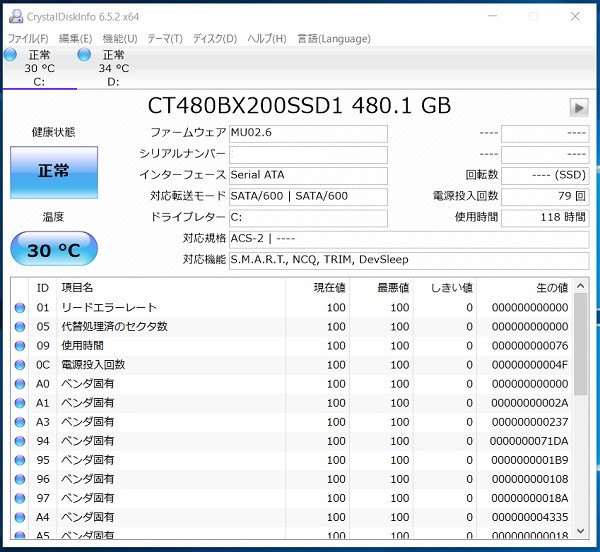Open the 言語(Language) menu

point(334,39)
